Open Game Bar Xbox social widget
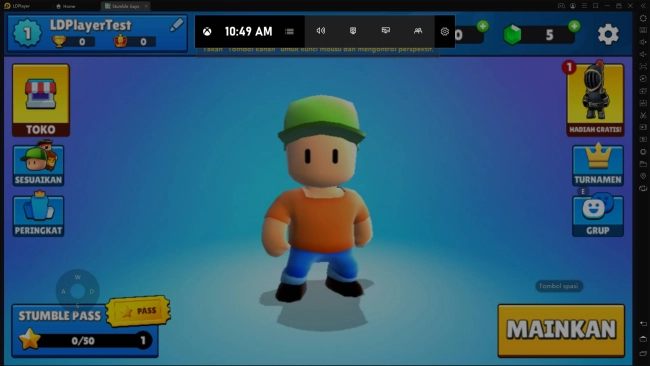Screen dimensions: 650x366 click(x=418, y=31)
